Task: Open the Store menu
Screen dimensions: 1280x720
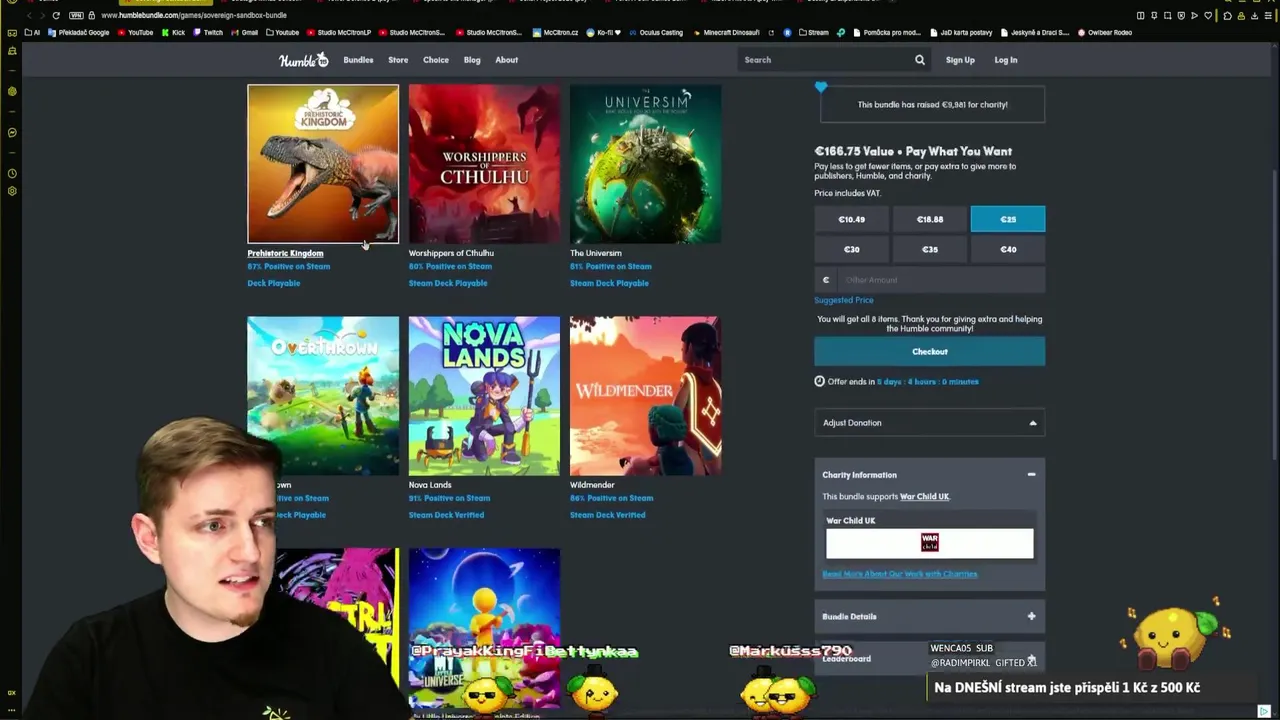Action: tap(398, 60)
